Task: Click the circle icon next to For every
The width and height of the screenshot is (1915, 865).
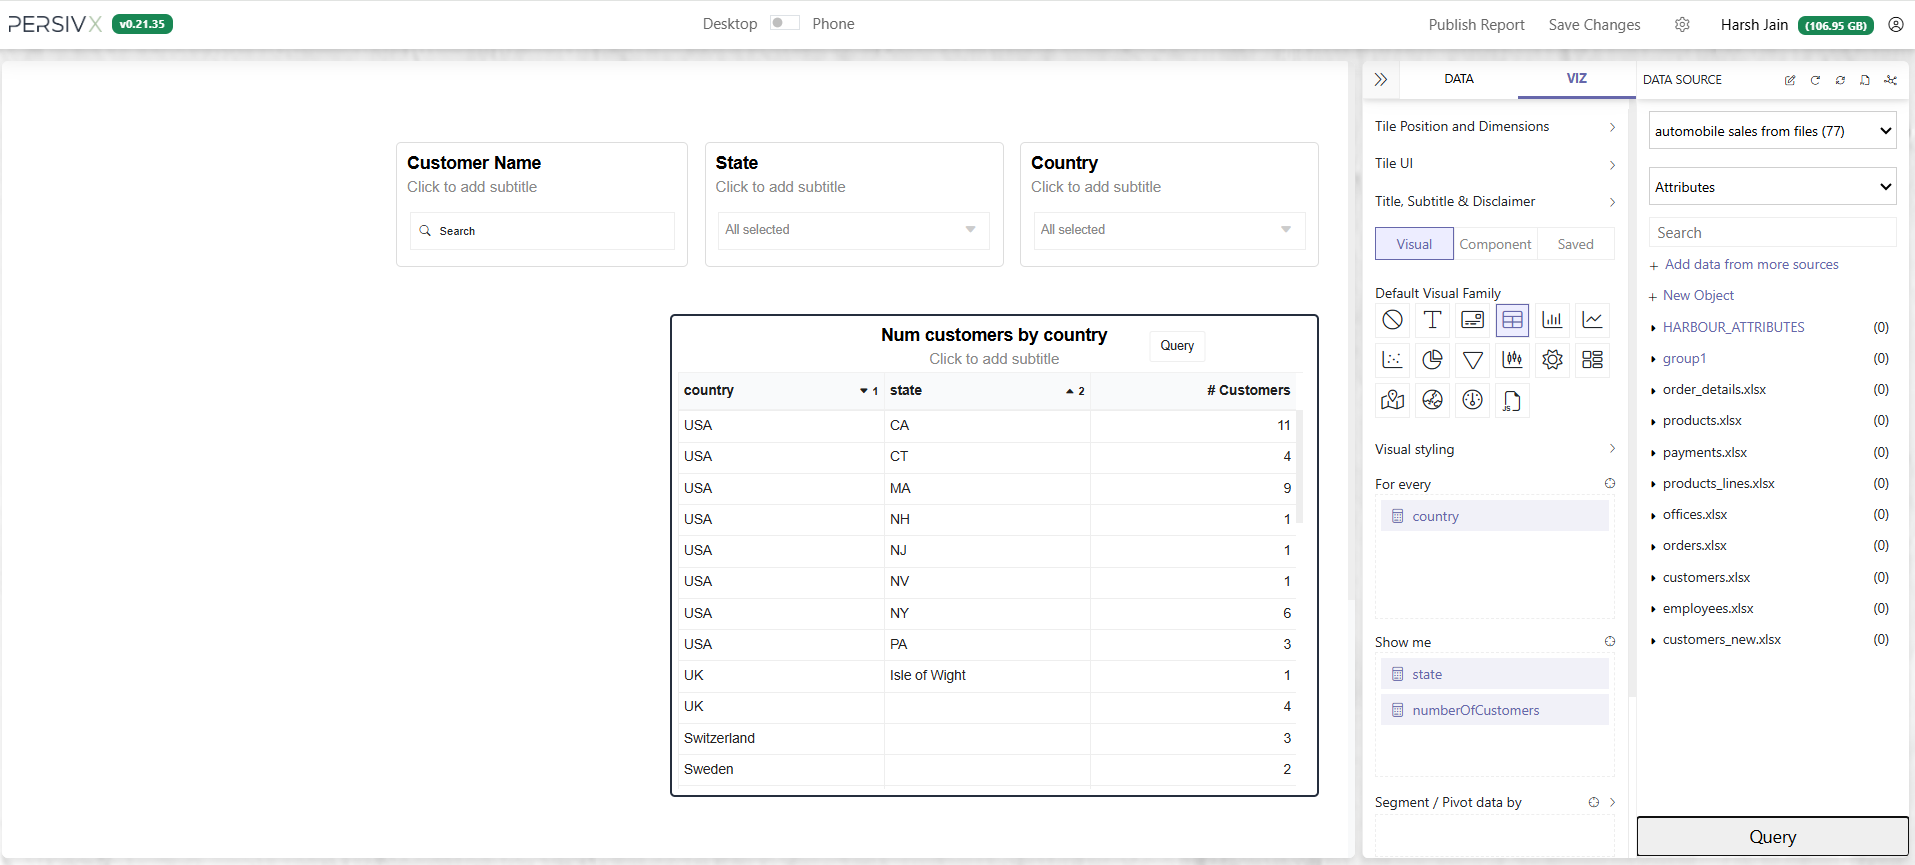Action: tap(1610, 483)
